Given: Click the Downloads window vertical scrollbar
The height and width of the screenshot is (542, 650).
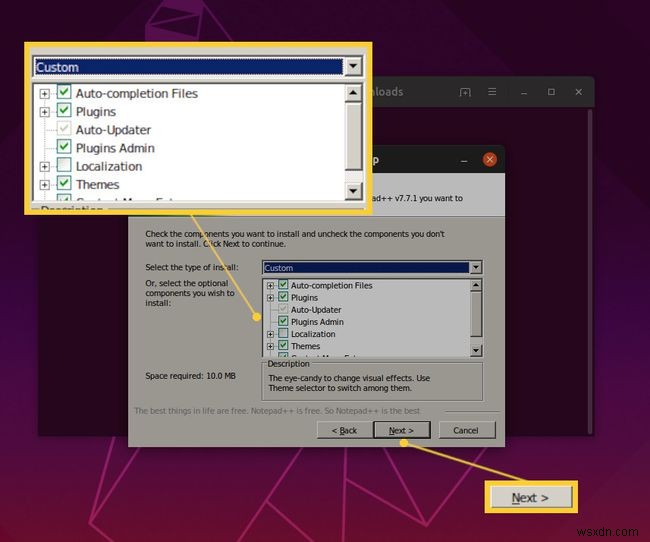Looking at the screenshot, I should [x=590, y=272].
